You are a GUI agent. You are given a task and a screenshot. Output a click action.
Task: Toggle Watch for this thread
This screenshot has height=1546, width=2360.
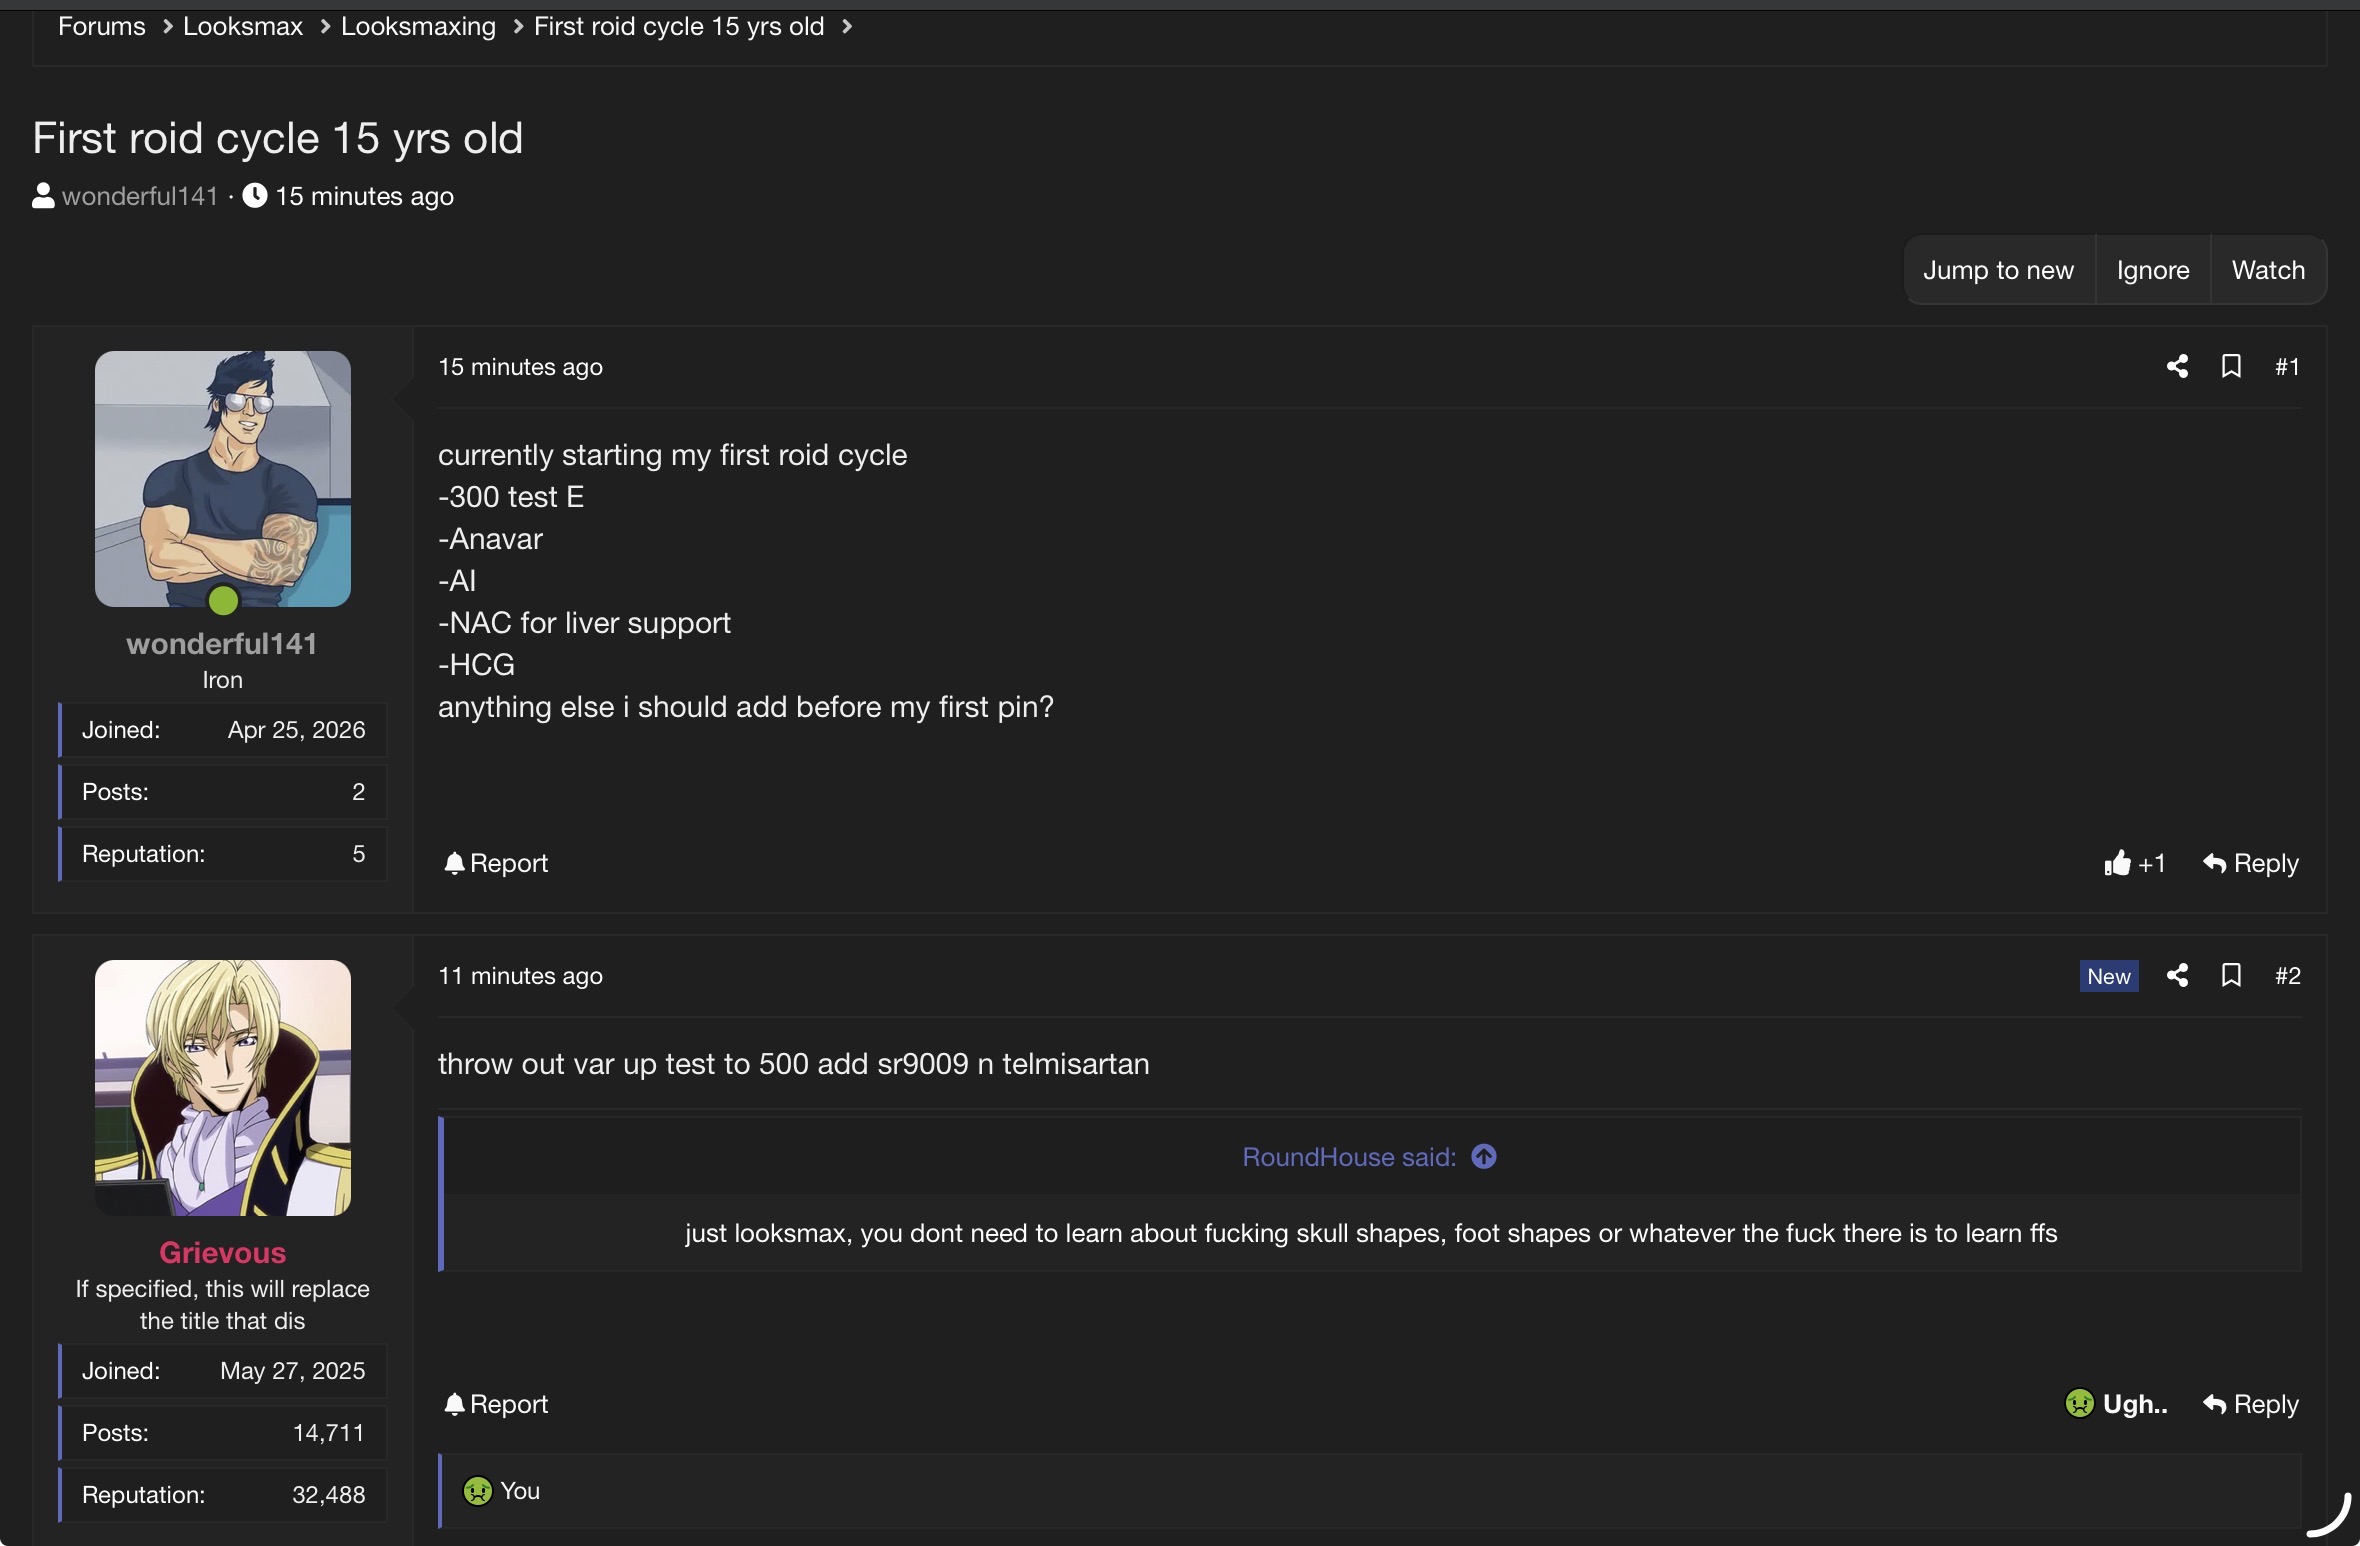(x=2268, y=270)
